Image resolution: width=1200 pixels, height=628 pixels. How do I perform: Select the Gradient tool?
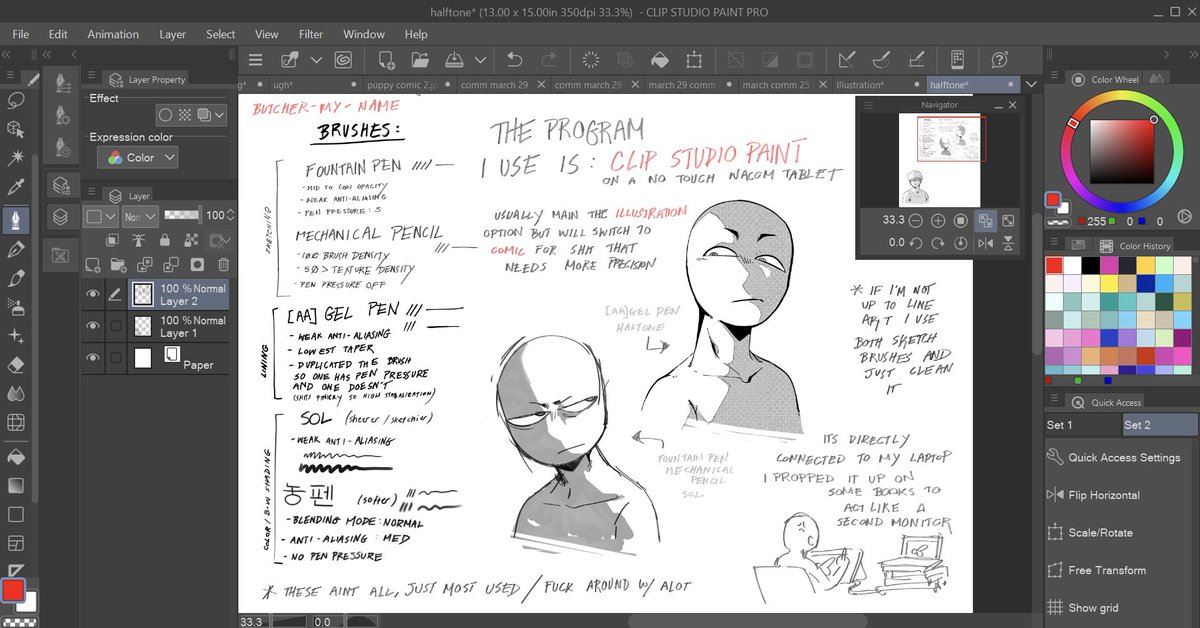pos(16,485)
